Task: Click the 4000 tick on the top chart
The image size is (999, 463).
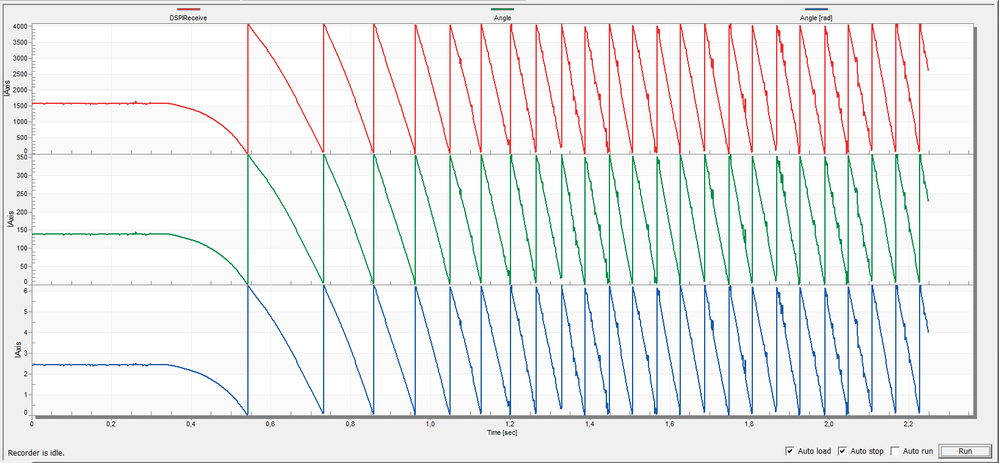Action: point(20,27)
